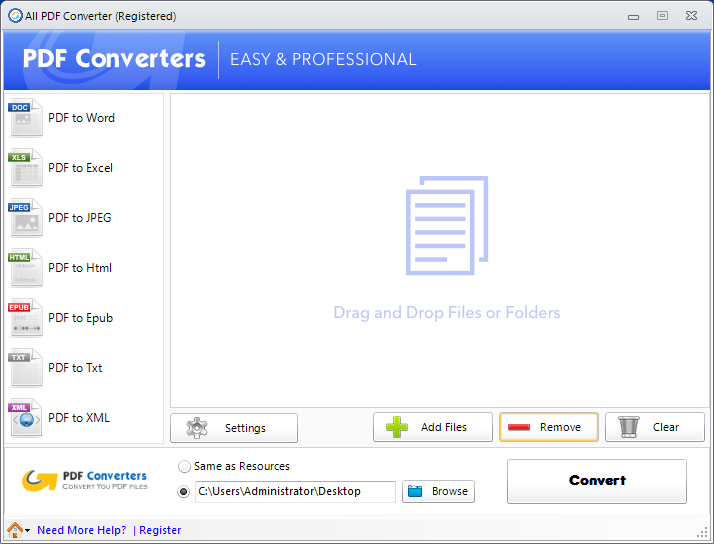Choose the PDF to XML text label
This screenshot has height=544, width=714.
click(79, 418)
